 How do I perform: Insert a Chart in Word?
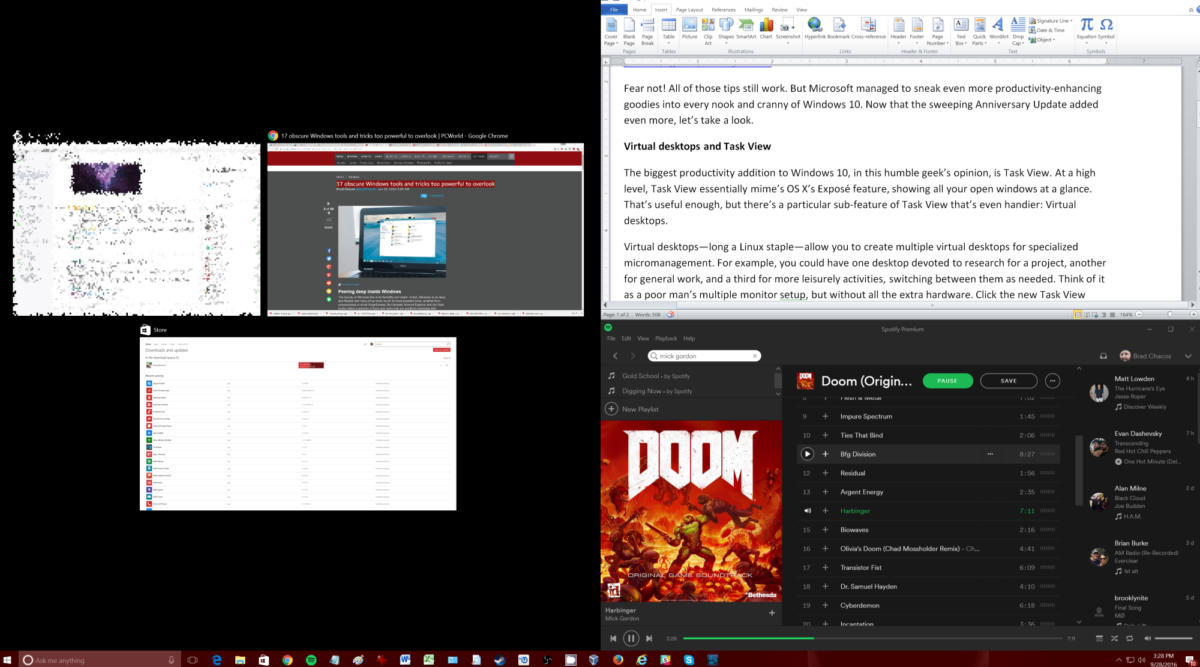coord(766,28)
